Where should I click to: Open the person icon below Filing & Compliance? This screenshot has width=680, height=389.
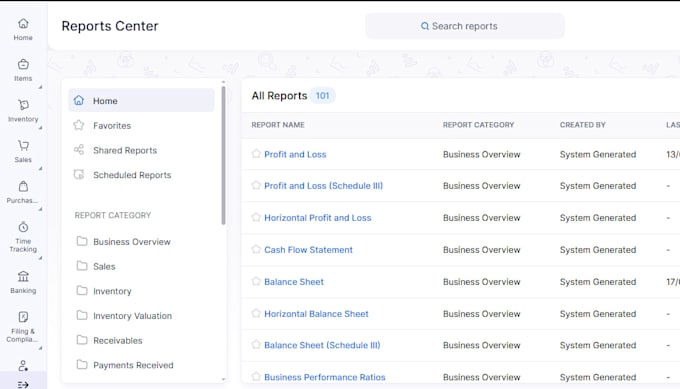pos(23,366)
